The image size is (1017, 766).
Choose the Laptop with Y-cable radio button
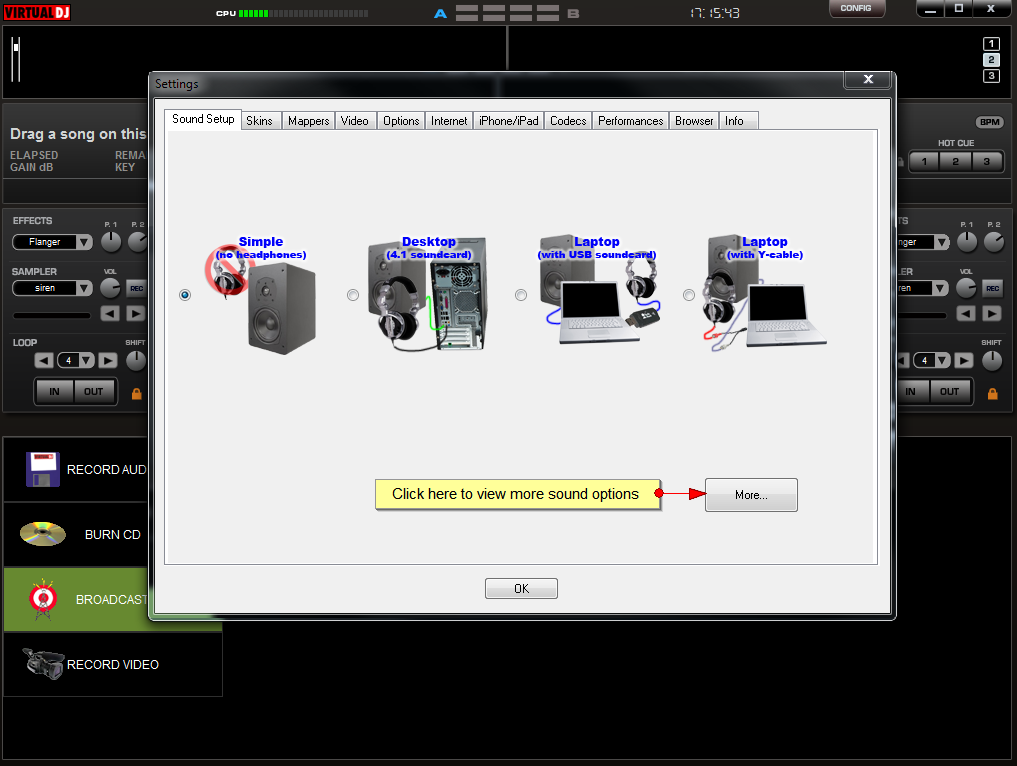click(688, 295)
